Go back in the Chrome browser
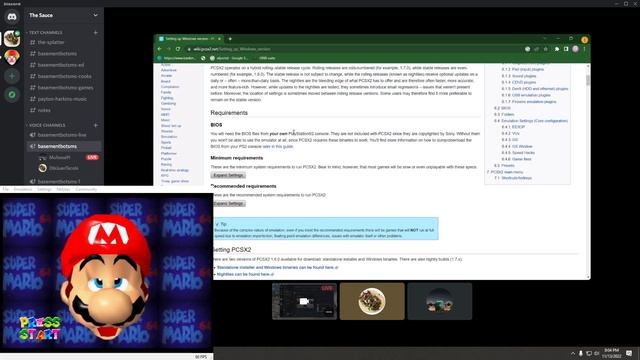Image resolution: width=640 pixels, height=360 pixels. [160, 49]
